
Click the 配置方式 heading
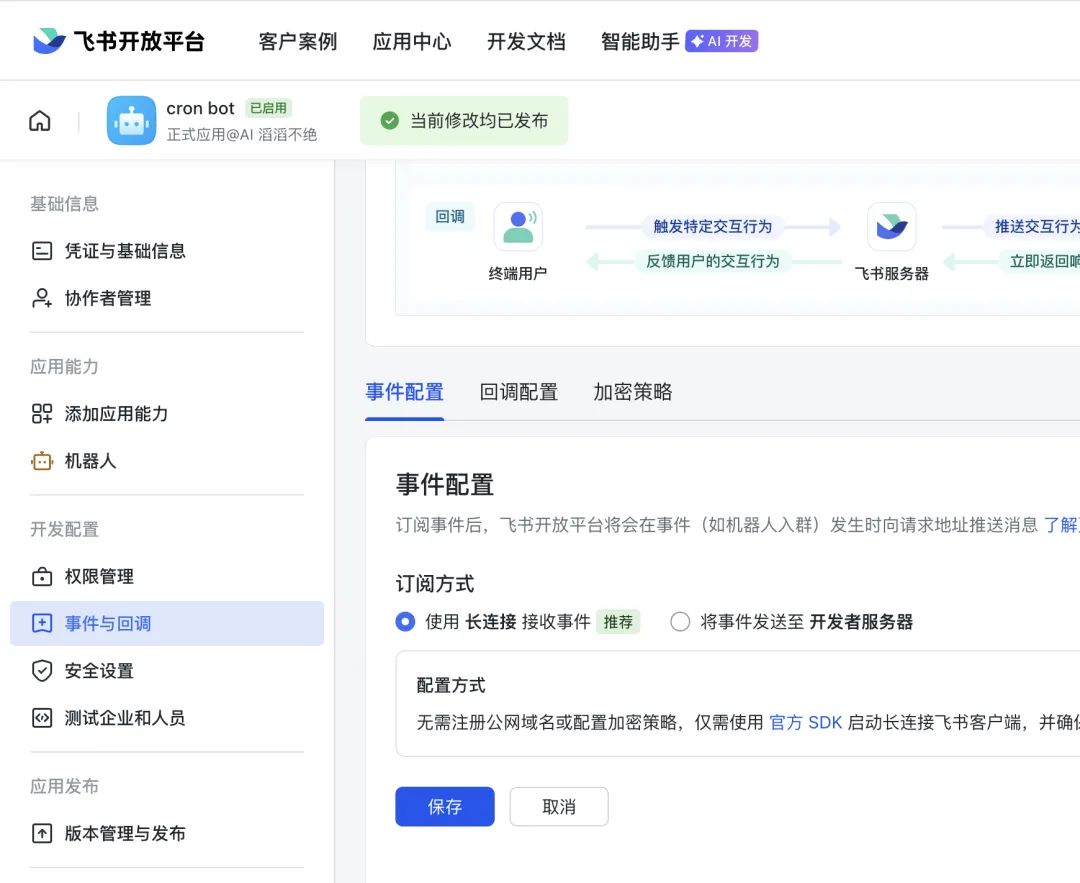coord(451,685)
